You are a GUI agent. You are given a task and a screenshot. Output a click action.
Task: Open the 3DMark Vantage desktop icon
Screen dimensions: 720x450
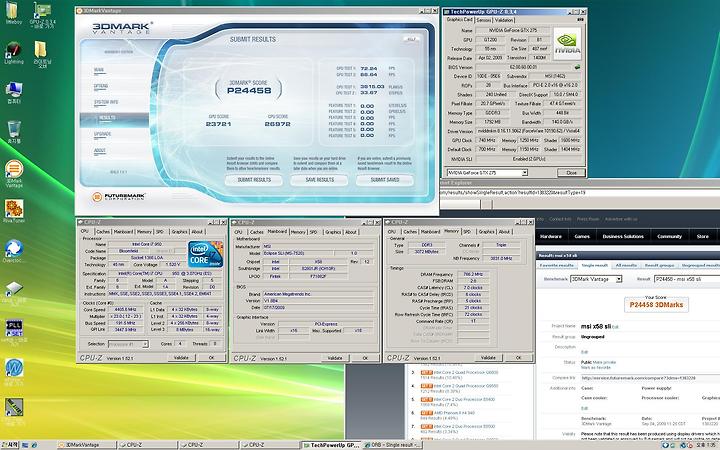(14, 173)
